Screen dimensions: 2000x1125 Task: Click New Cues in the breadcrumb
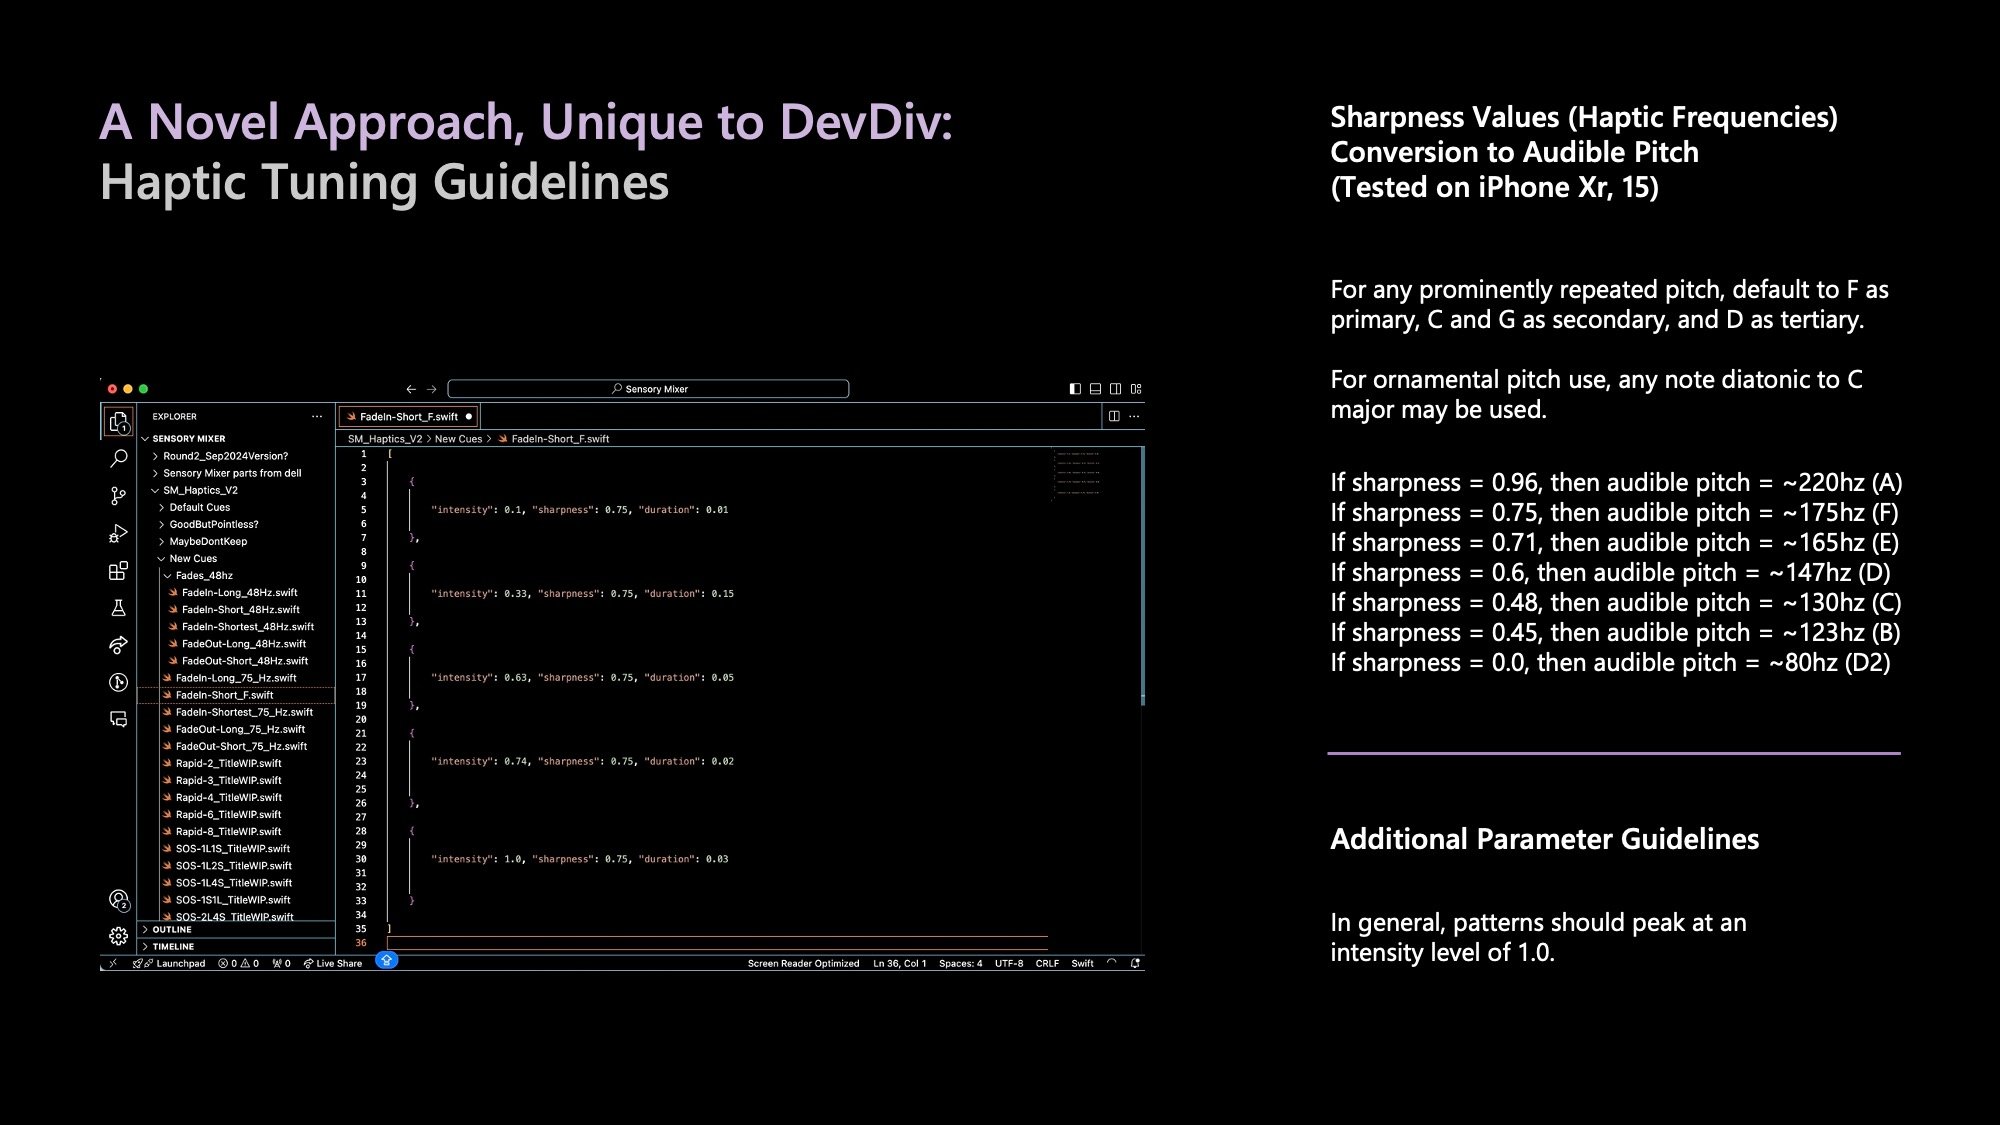458,439
